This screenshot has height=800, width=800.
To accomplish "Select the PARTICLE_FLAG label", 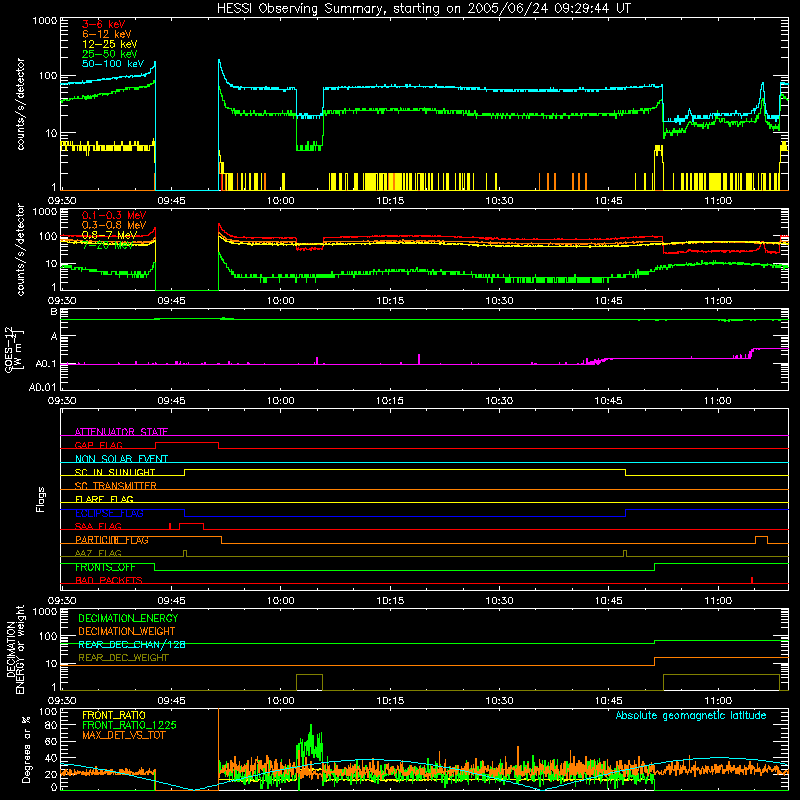I will pyautogui.click(x=111, y=540).
